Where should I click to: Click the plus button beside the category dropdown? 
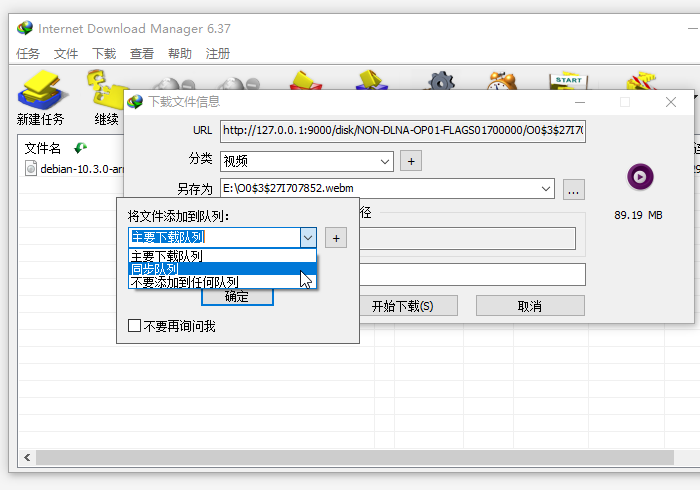click(x=411, y=162)
